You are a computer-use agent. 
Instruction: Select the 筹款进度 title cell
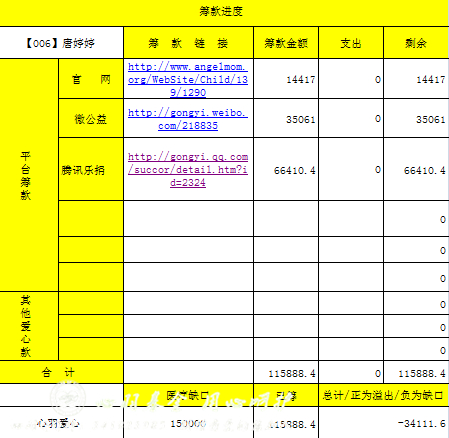[221, 12]
